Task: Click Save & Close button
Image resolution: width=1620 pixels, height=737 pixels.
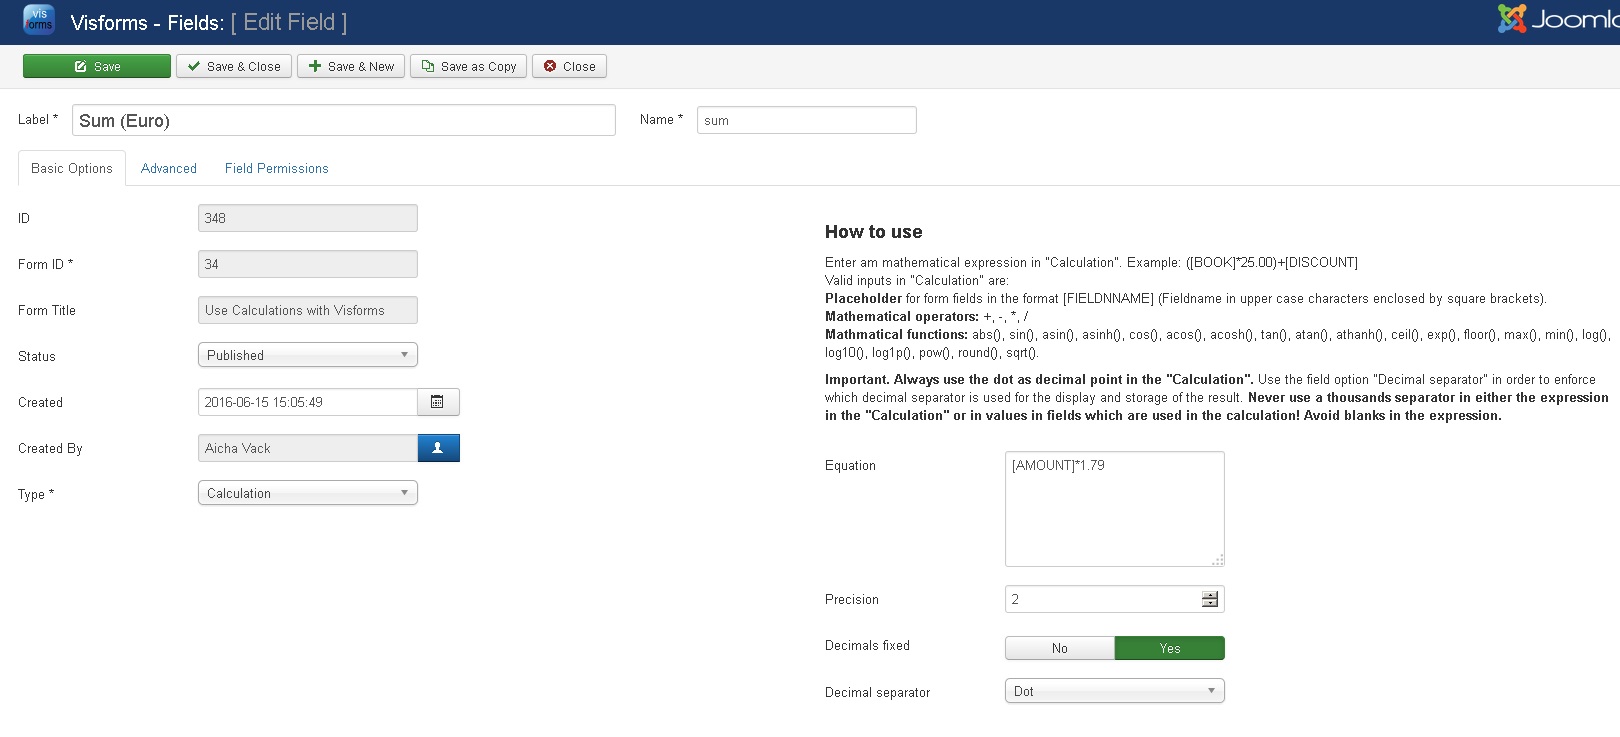Action: tap(234, 66)
